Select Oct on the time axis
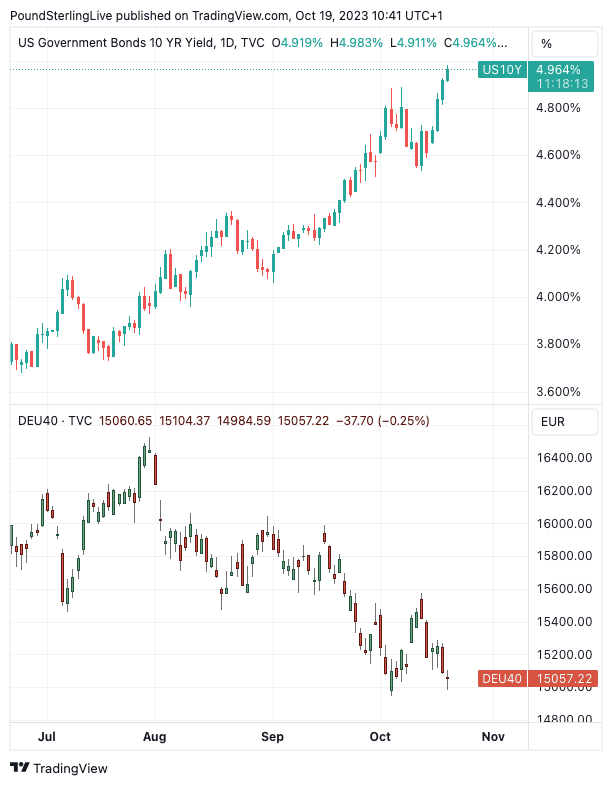 (x=380, y=737)
